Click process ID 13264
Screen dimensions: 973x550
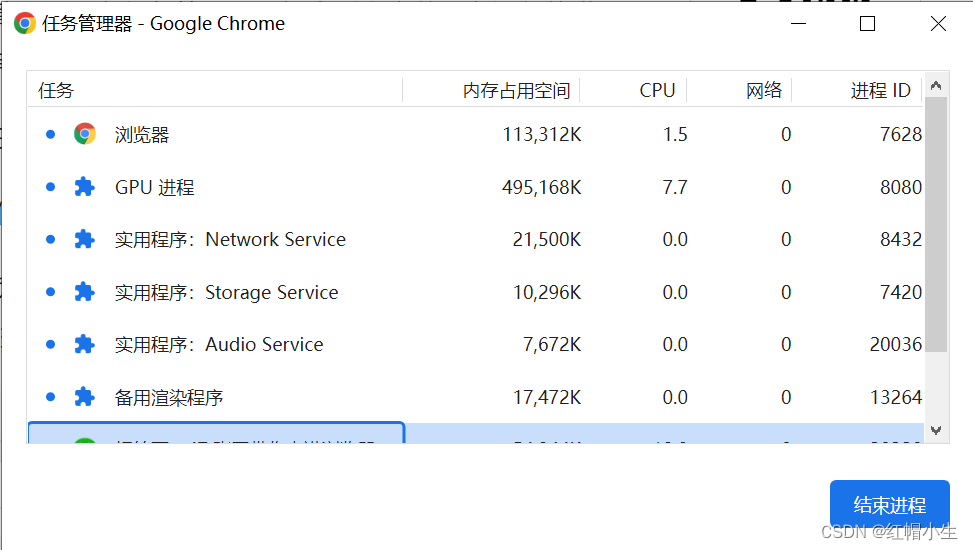pyautogui.click(x=896, y=397)
